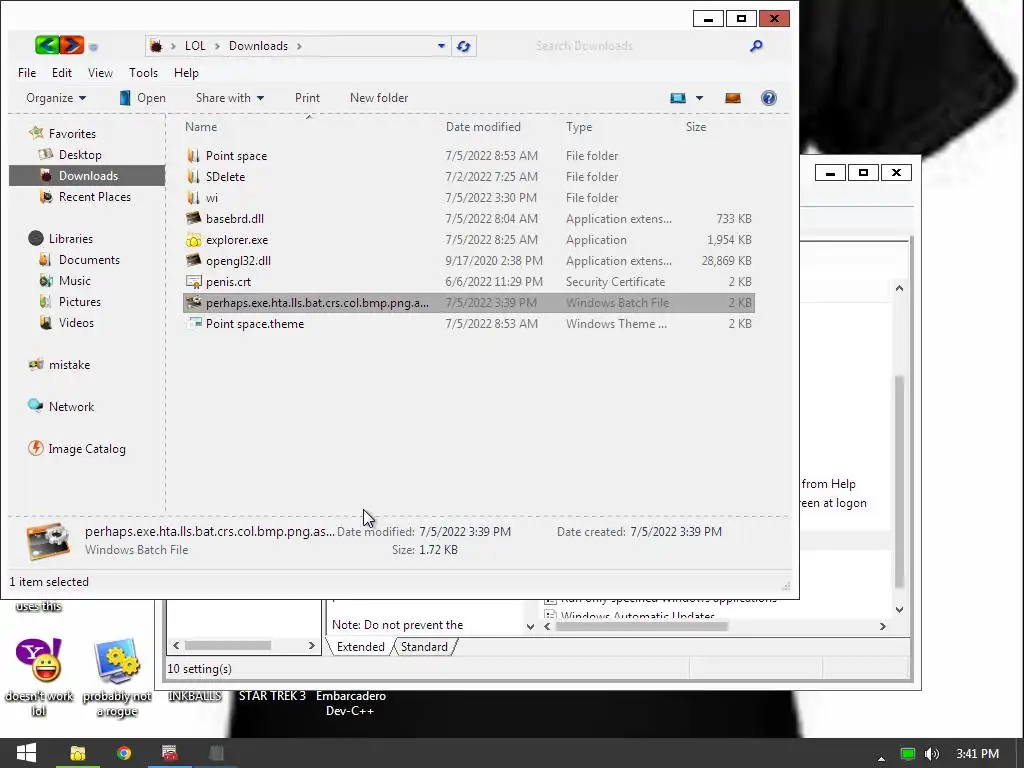Open Chrome from the taskbar
Screen dimensions: 1024x768
123,753
